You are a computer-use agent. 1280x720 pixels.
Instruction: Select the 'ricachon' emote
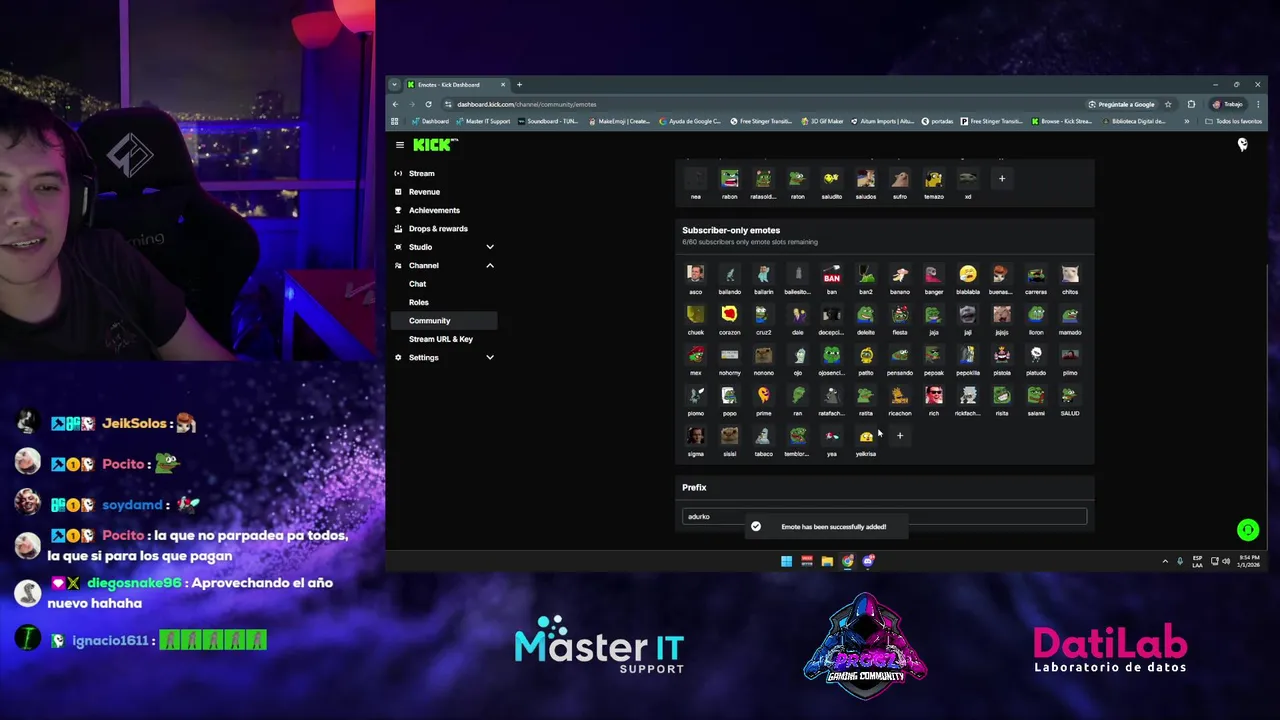click(899, 395)
